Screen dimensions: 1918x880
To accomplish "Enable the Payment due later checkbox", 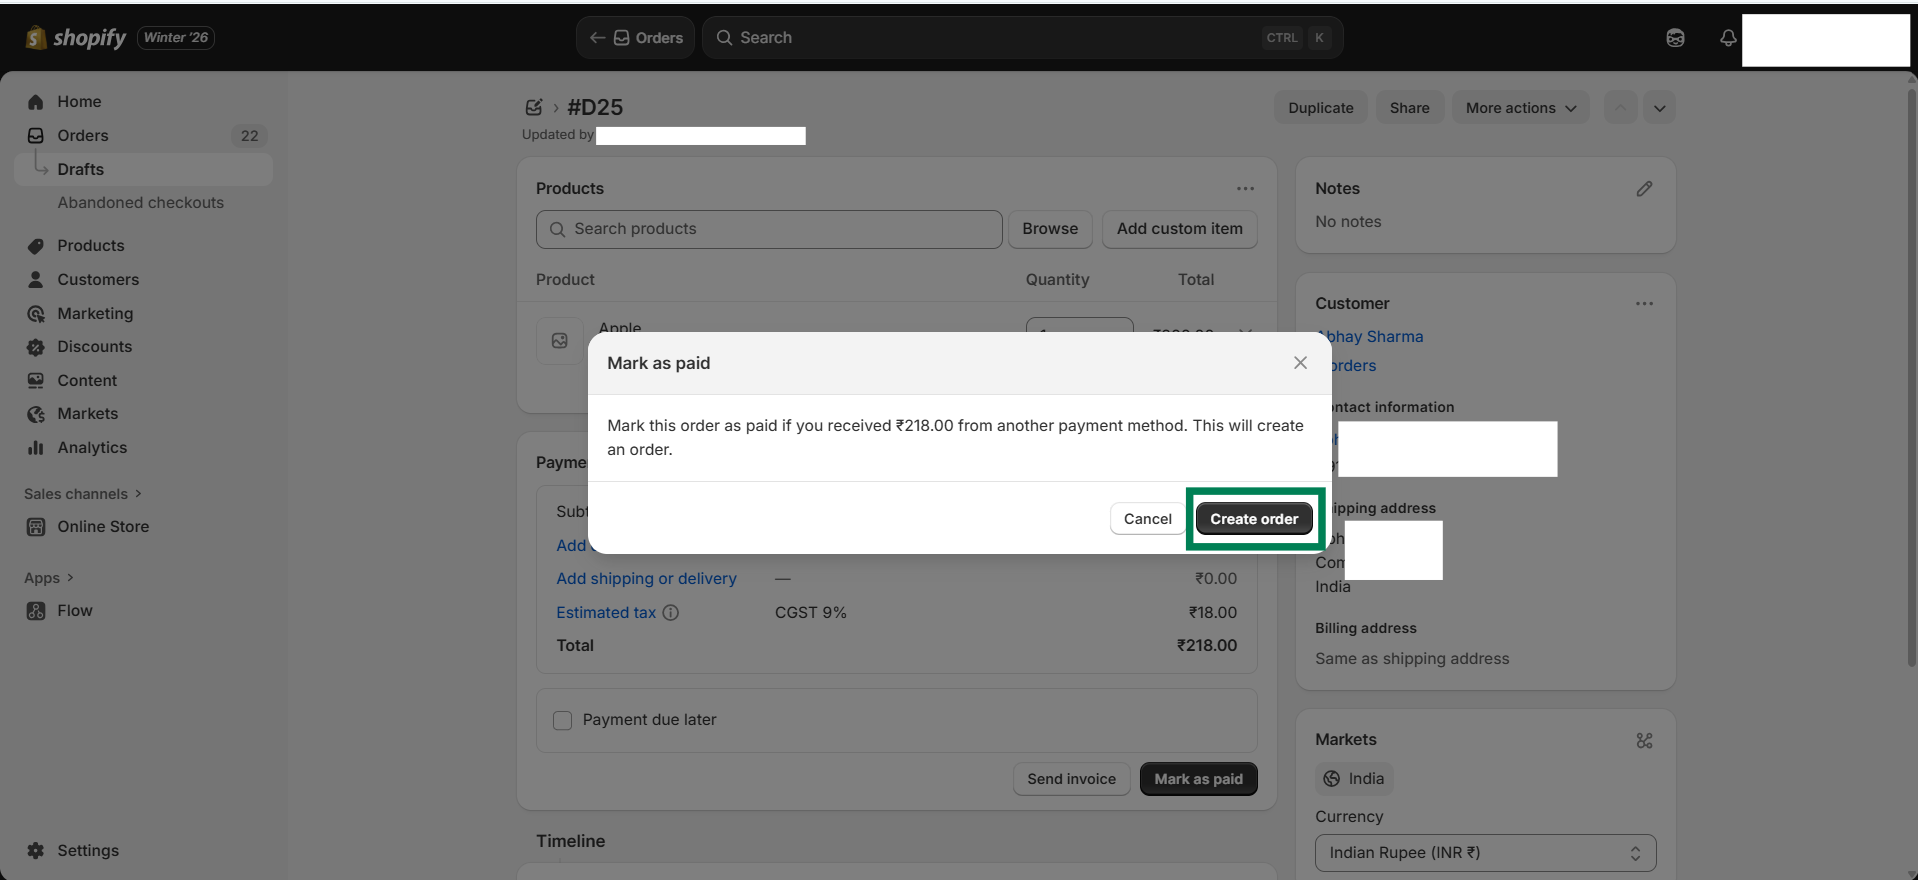I will pyautogui.click(x=563, y=721).
